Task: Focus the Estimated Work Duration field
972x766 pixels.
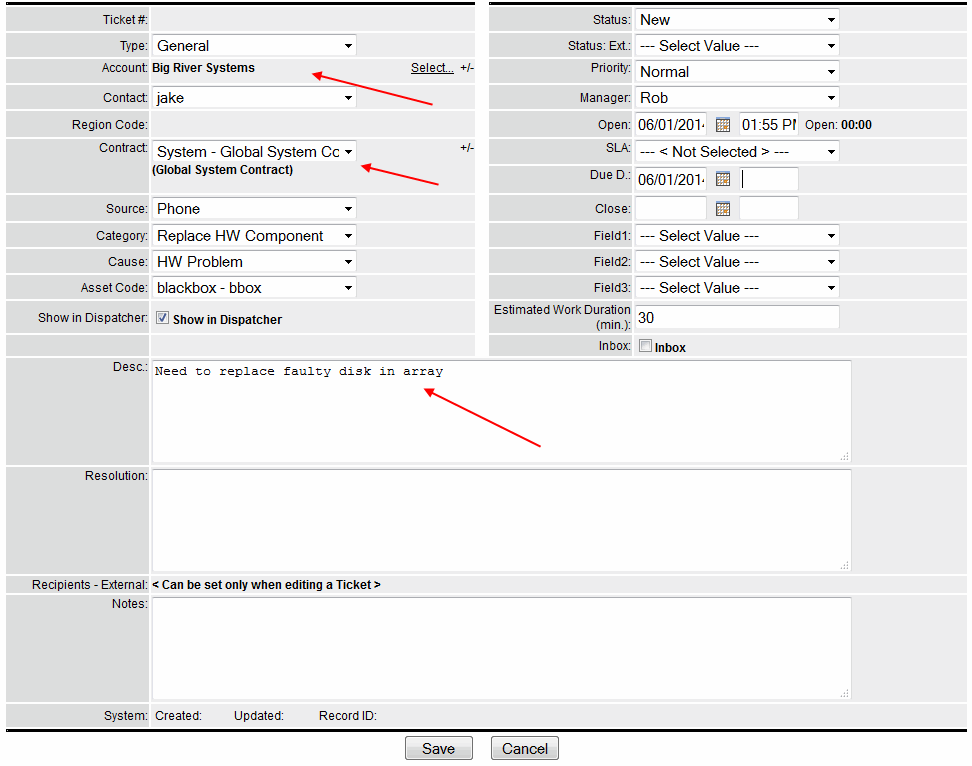Action: 736,318
